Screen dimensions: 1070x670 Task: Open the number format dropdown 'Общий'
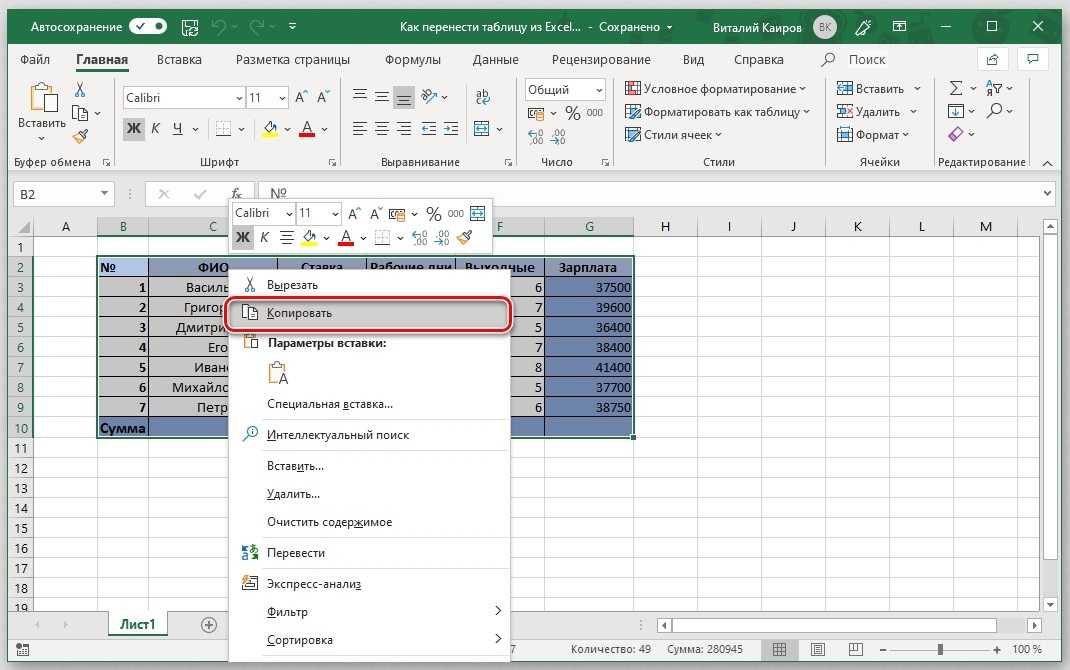[597, 90]
